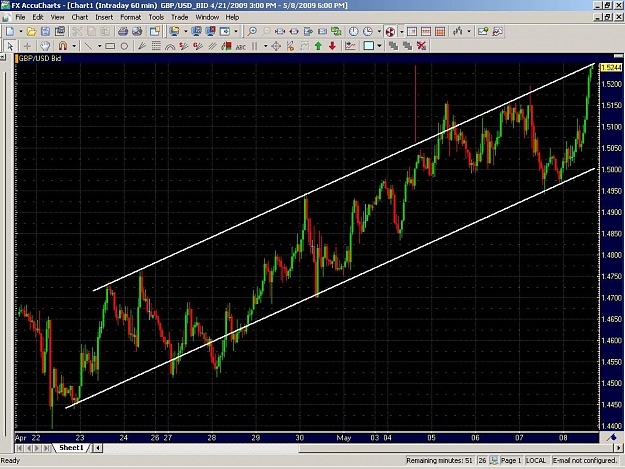The height and width of the screenshot is (469, 625).
Task: Click the red down arrow marker
Action: pos(332,46)
